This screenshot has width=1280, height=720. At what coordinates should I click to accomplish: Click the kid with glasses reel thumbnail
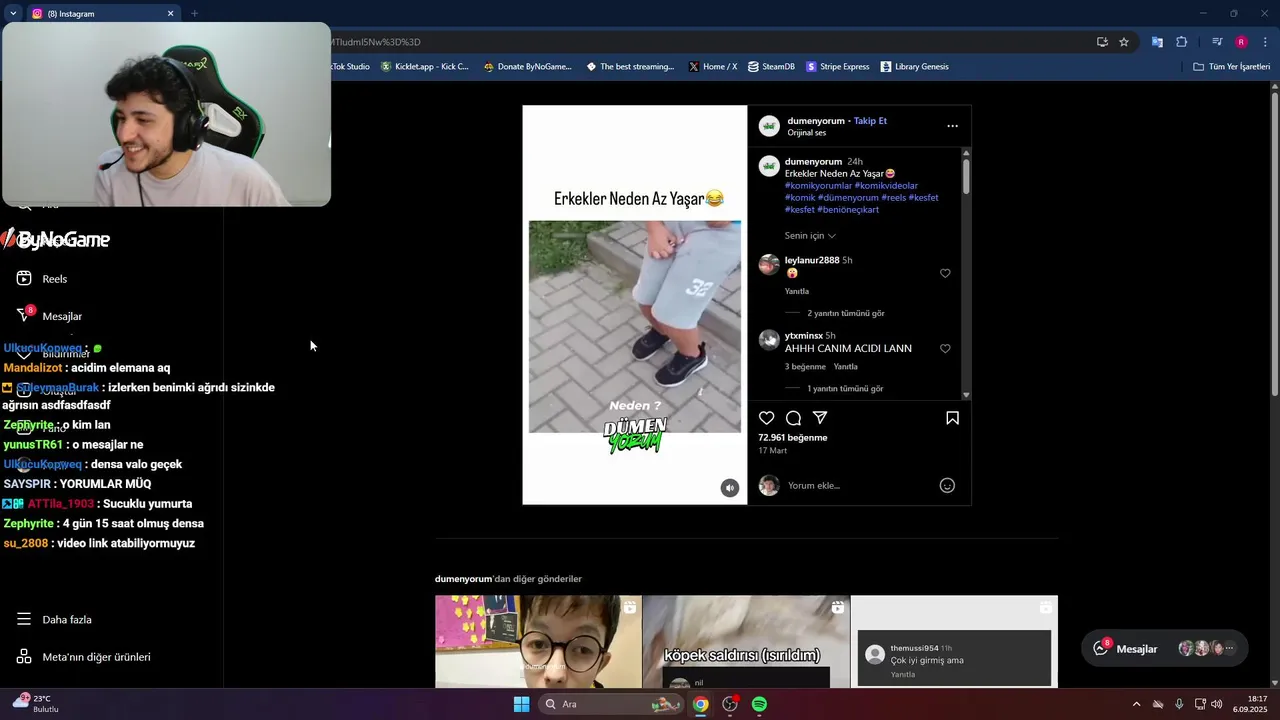538,642
